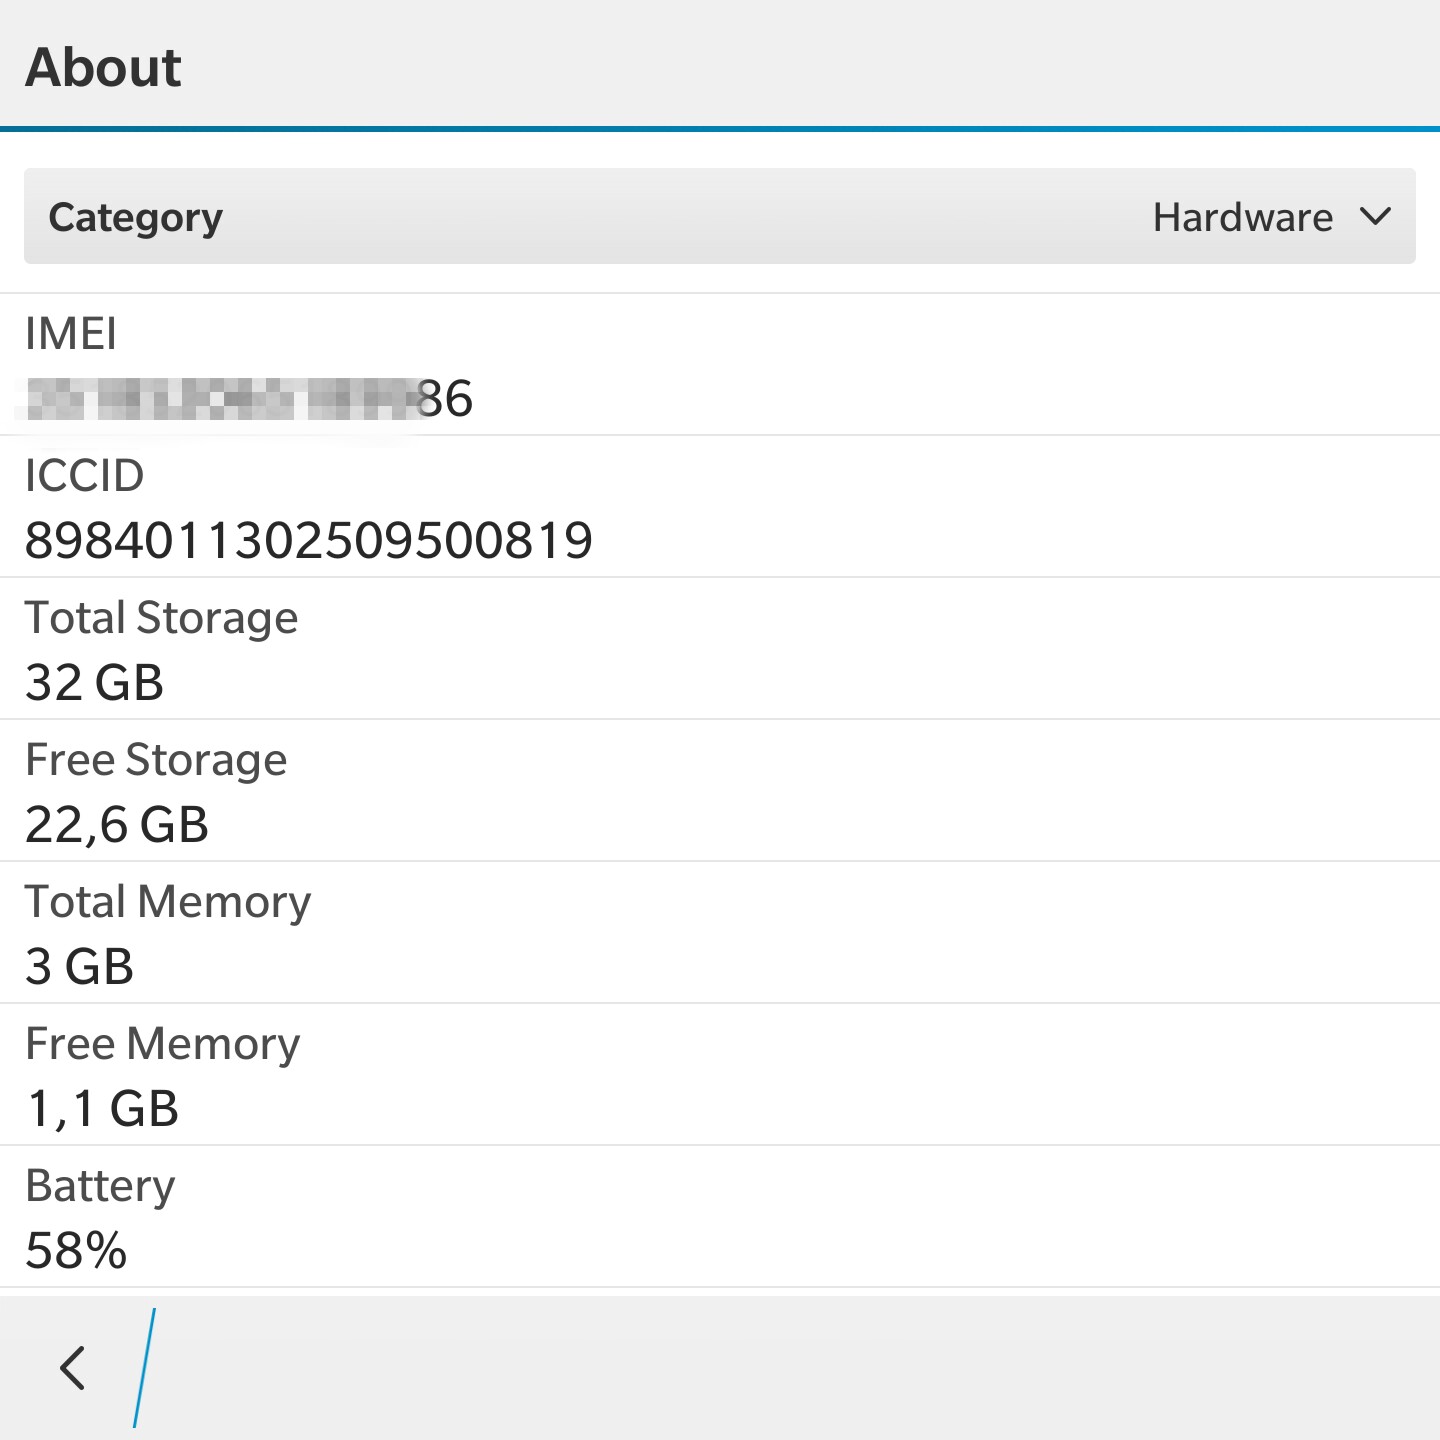Viewport: 1440px width, 1440px height.
Task: Tap the IMEI number ending in 86
Action: [x=248, y=399]
